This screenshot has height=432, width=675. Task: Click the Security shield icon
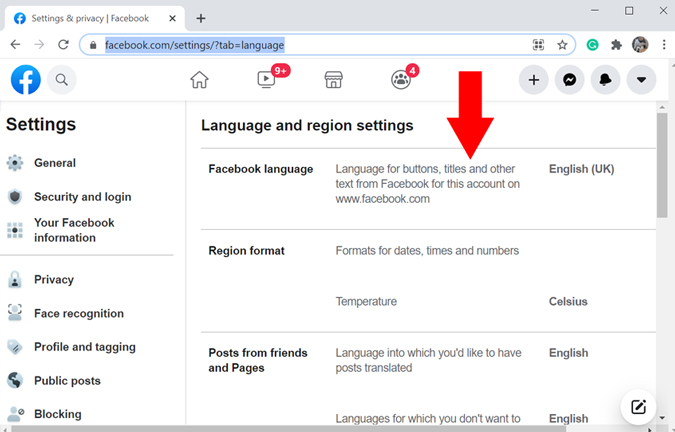[x=15, y=197]
